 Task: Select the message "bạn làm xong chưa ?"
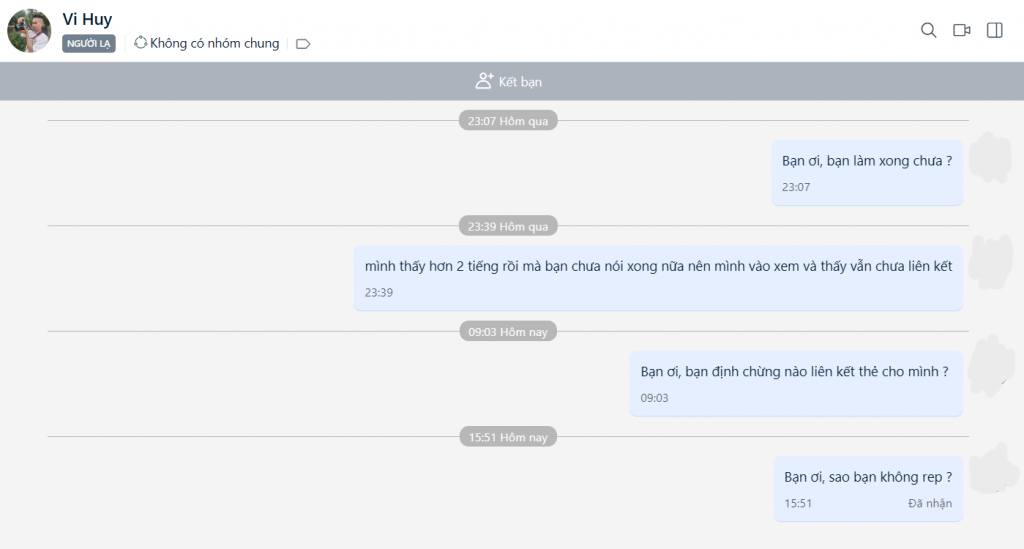pos(866,161)
